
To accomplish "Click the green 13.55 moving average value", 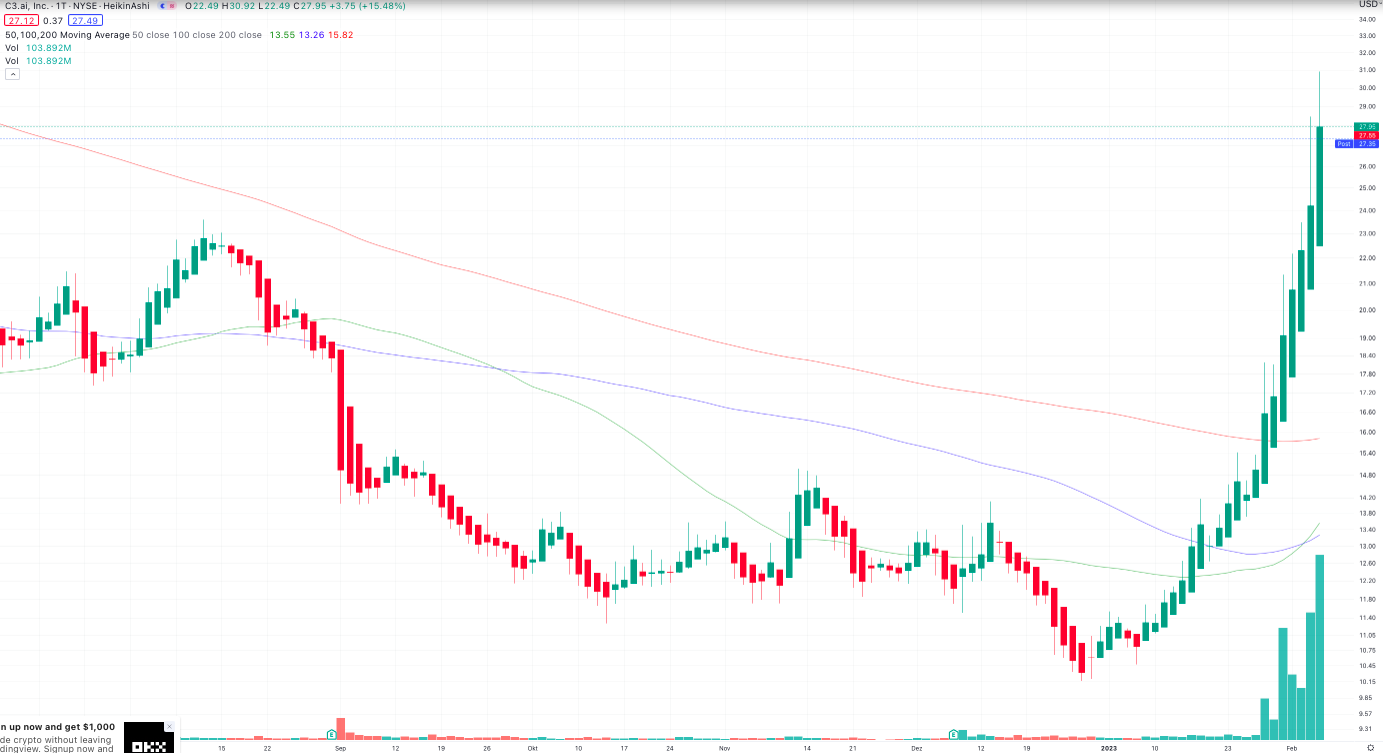I will (x=284, y=34).
